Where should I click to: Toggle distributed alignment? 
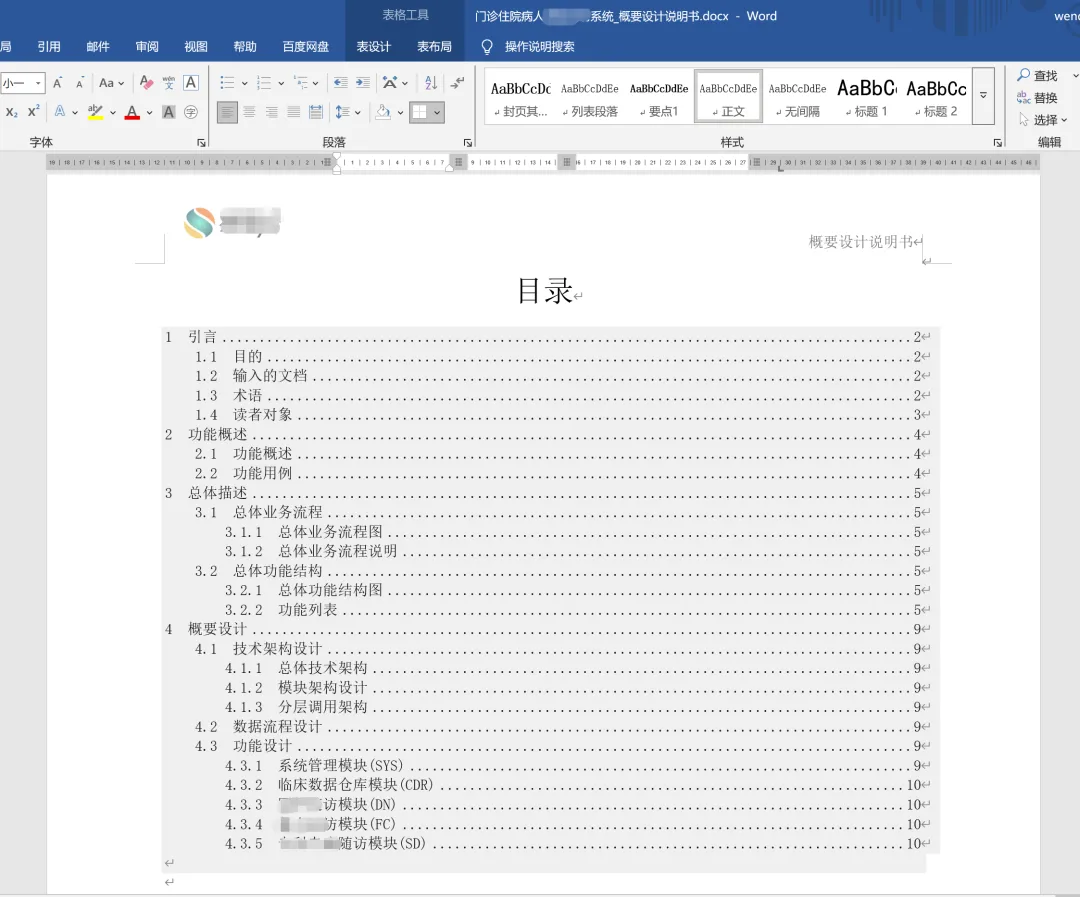(x=315, y=112)
